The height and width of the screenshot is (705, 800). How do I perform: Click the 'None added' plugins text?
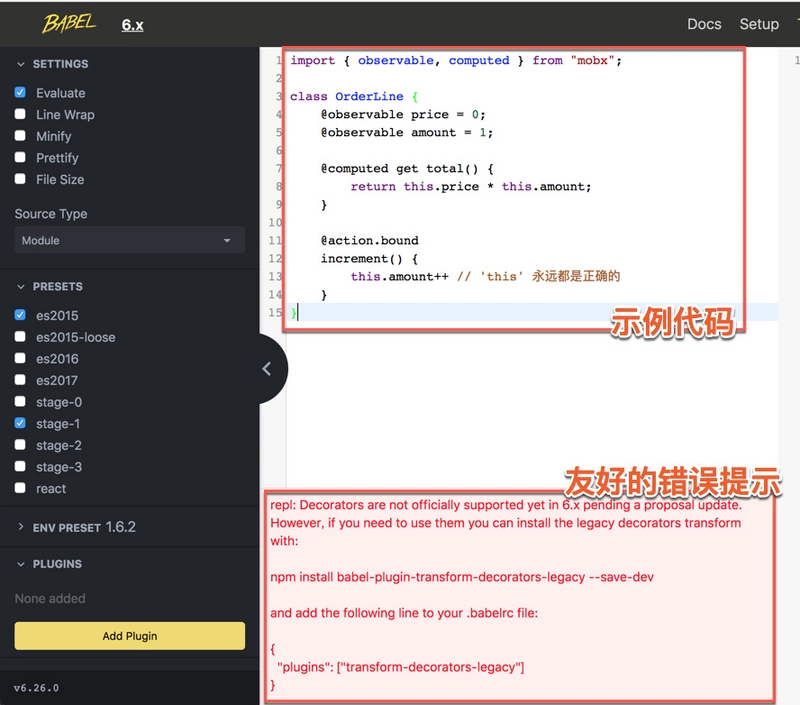[x=50, y=598]
